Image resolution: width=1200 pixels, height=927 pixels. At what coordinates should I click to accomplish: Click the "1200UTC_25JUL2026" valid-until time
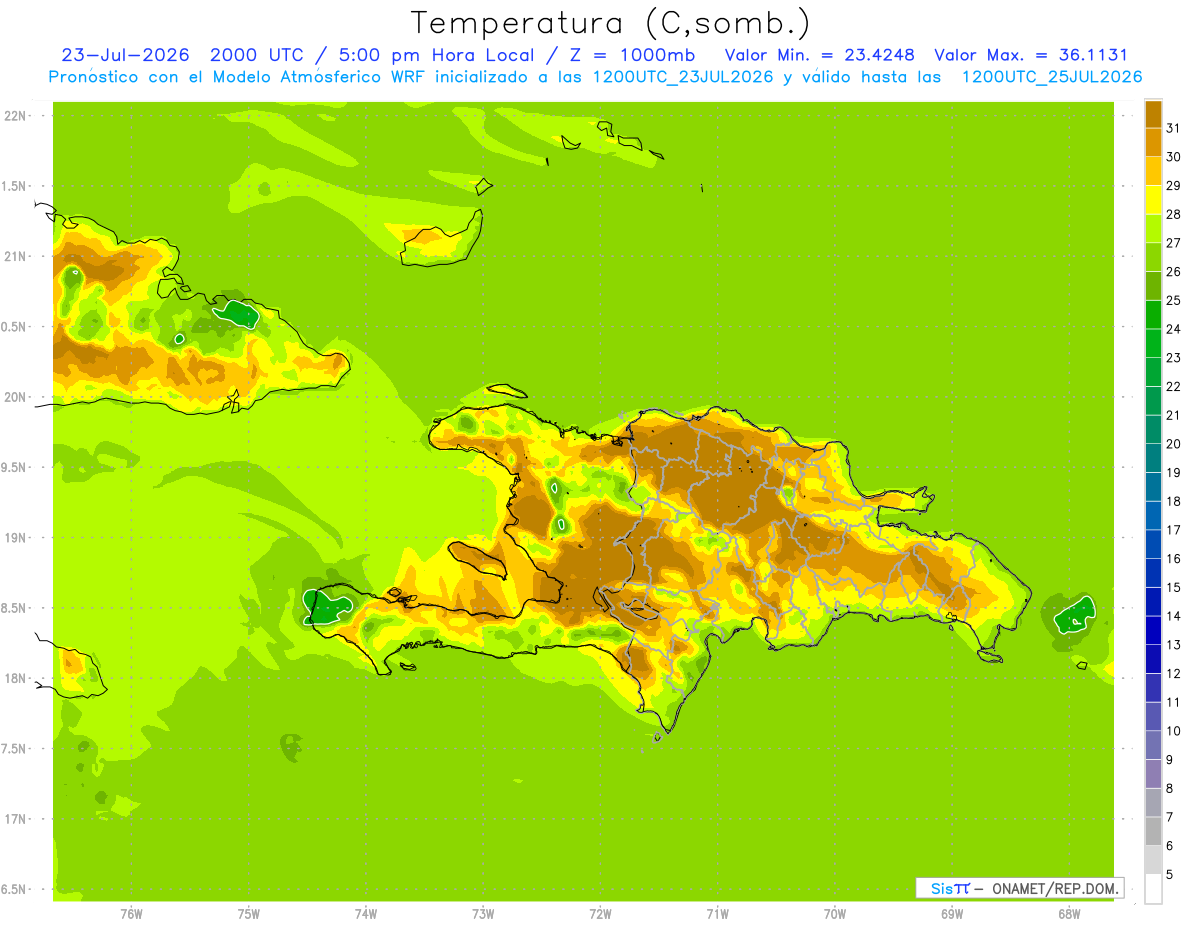pos(1052,77)
